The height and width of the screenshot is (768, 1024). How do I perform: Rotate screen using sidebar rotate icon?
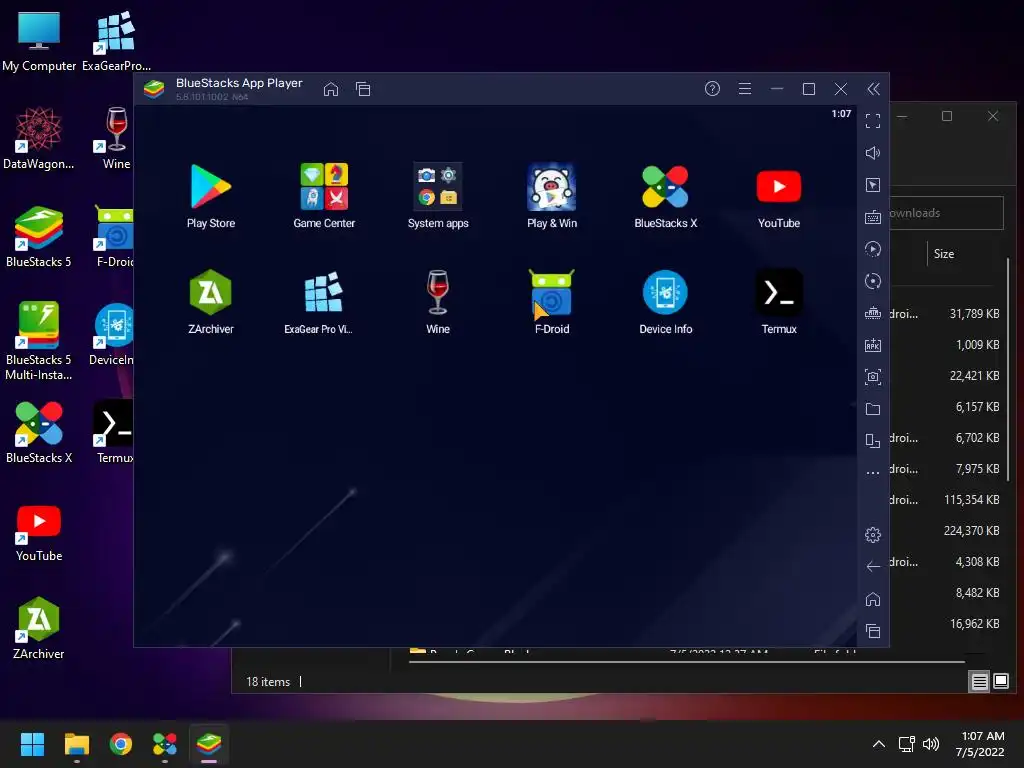[873, 441]
